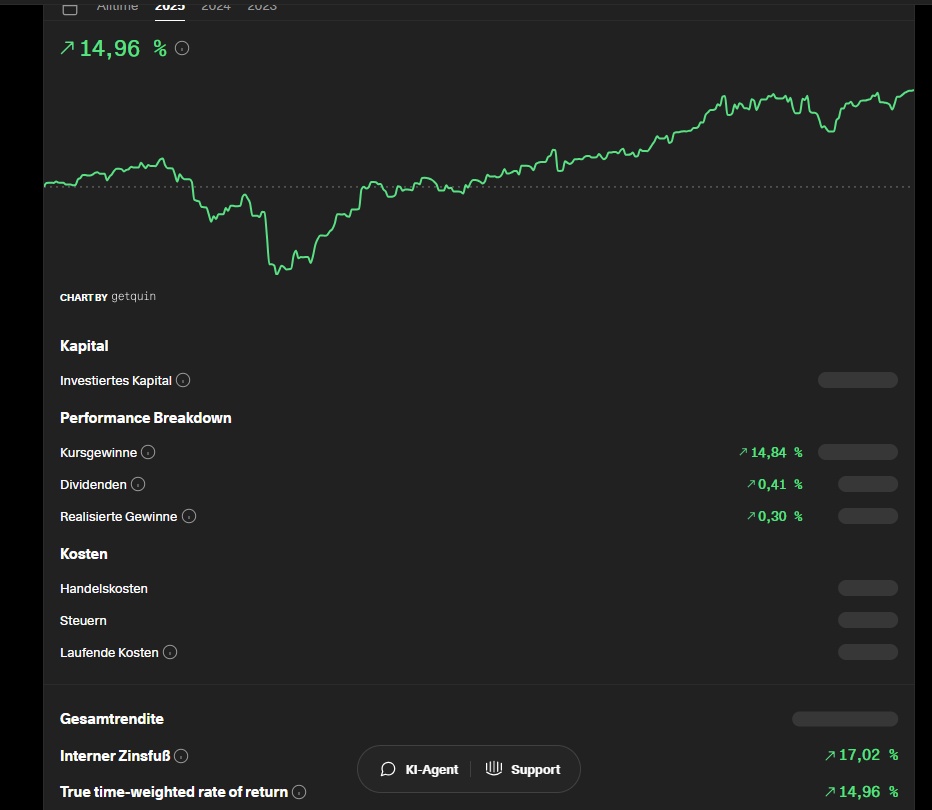932x810 pixels.
Task: Click the lowest dip on the performance chart
Action: point(276,272)
